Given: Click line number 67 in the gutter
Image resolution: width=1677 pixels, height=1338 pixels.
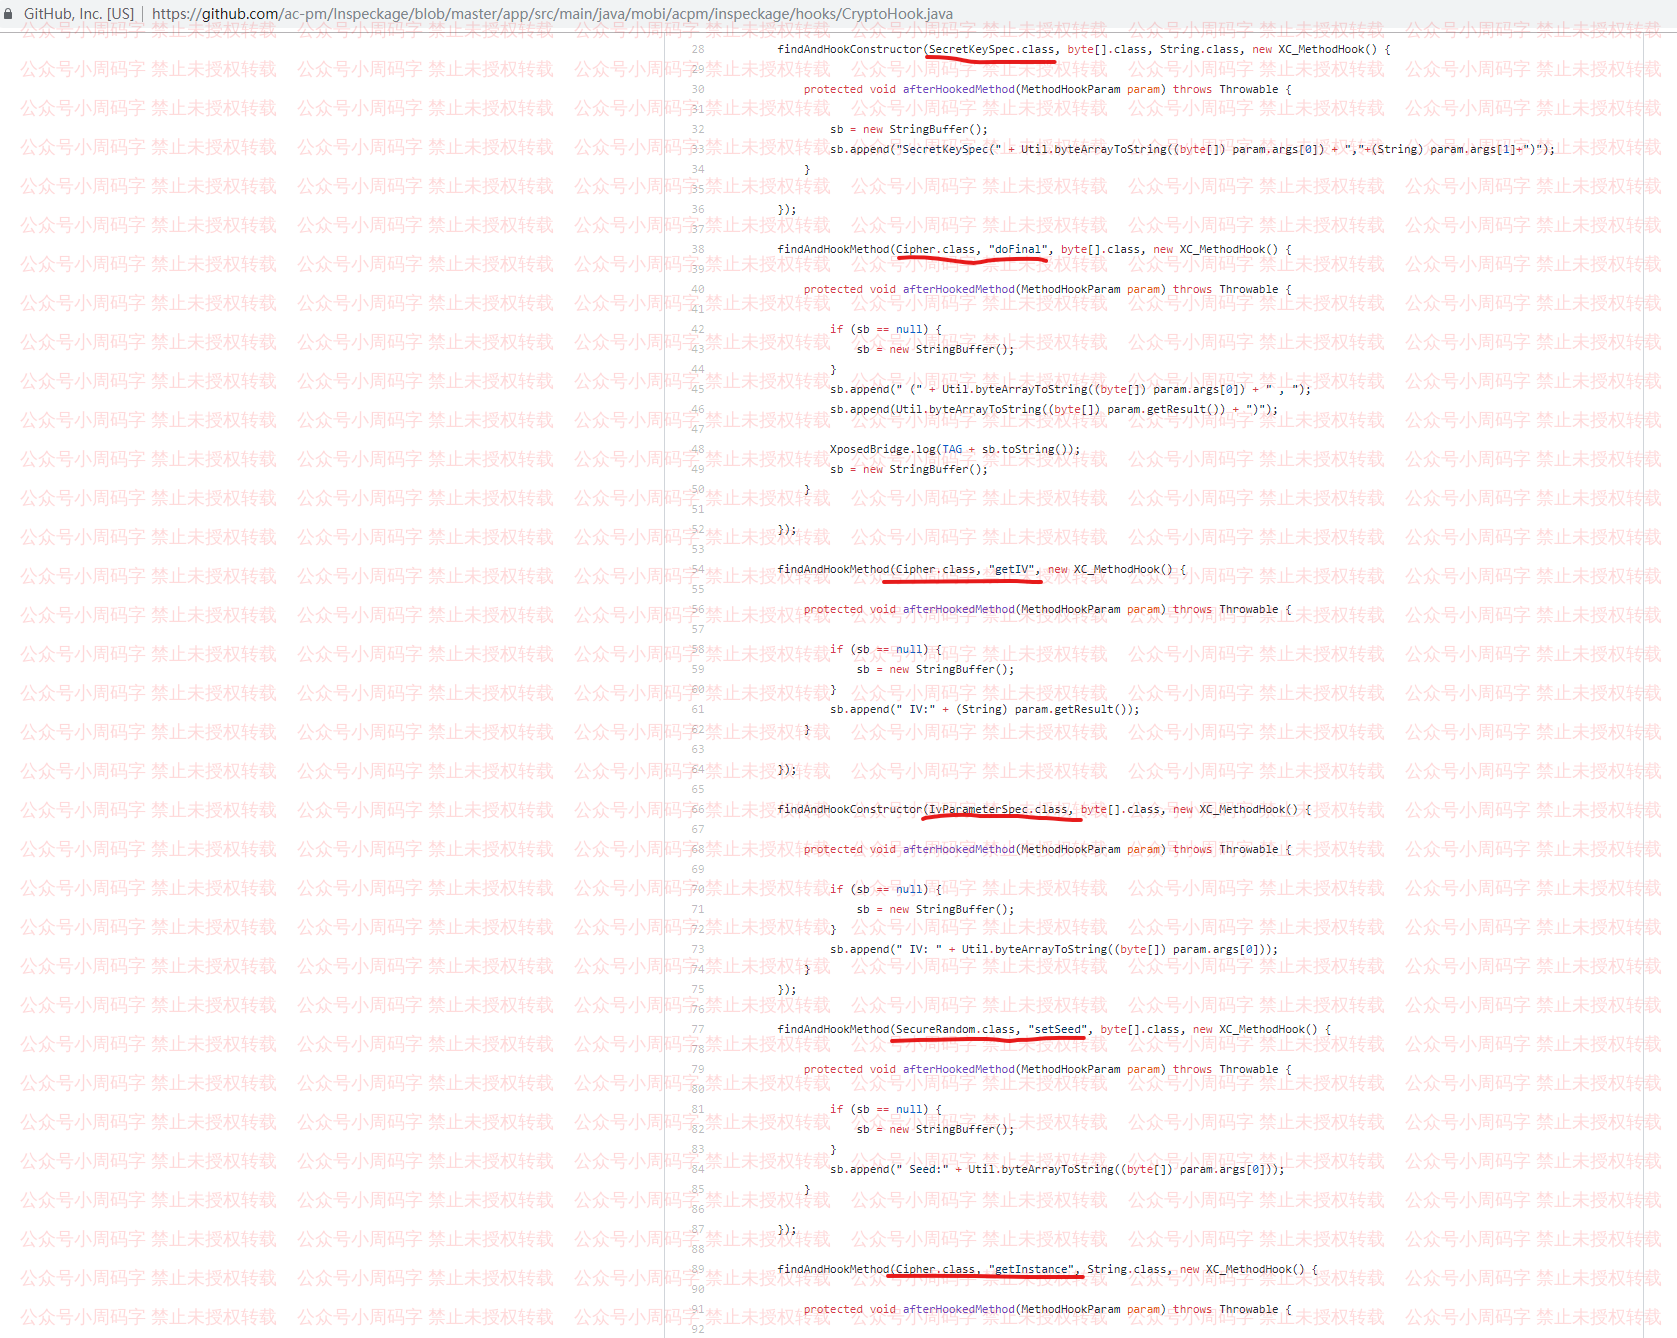Looking at the screenshot, I should tap(698, 829).
